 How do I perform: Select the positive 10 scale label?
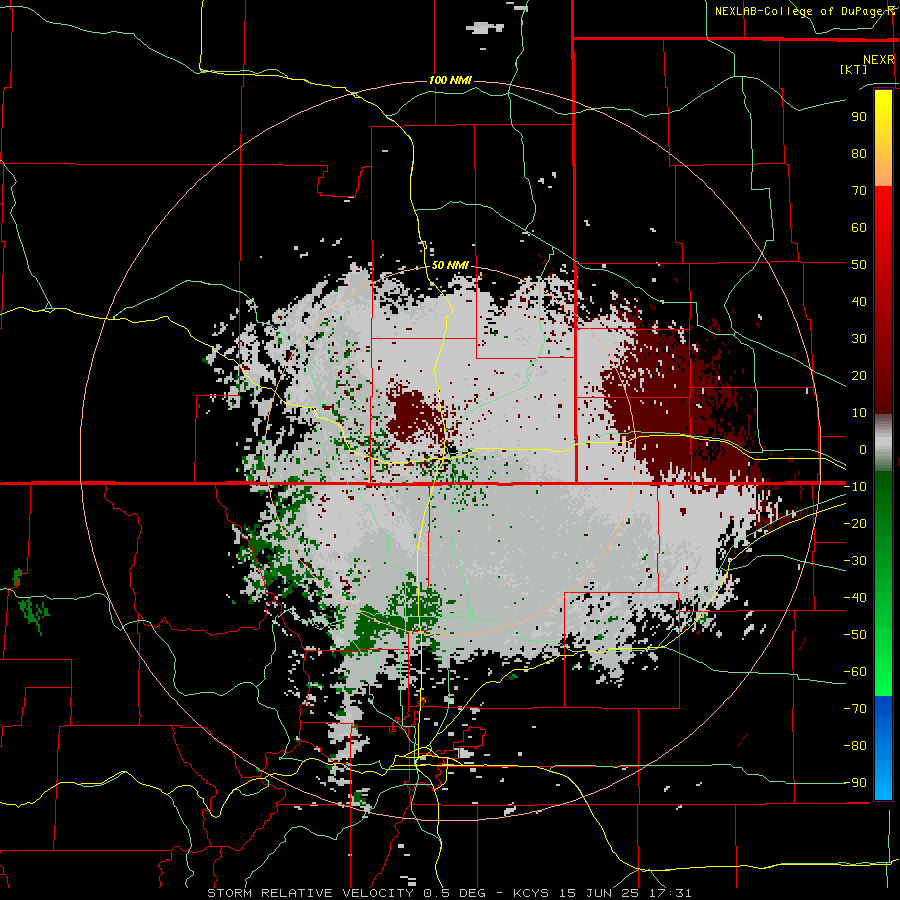[859, 413]
